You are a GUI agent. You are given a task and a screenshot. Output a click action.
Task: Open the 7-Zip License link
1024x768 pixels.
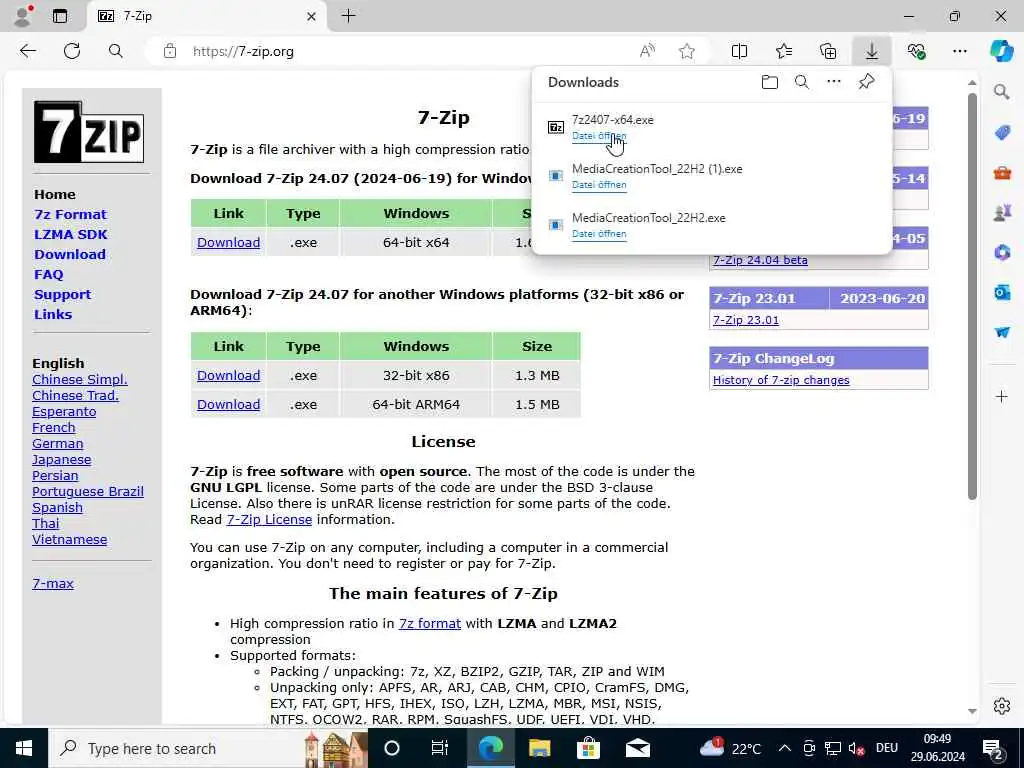pyautogui.click(x=269, y=519)
